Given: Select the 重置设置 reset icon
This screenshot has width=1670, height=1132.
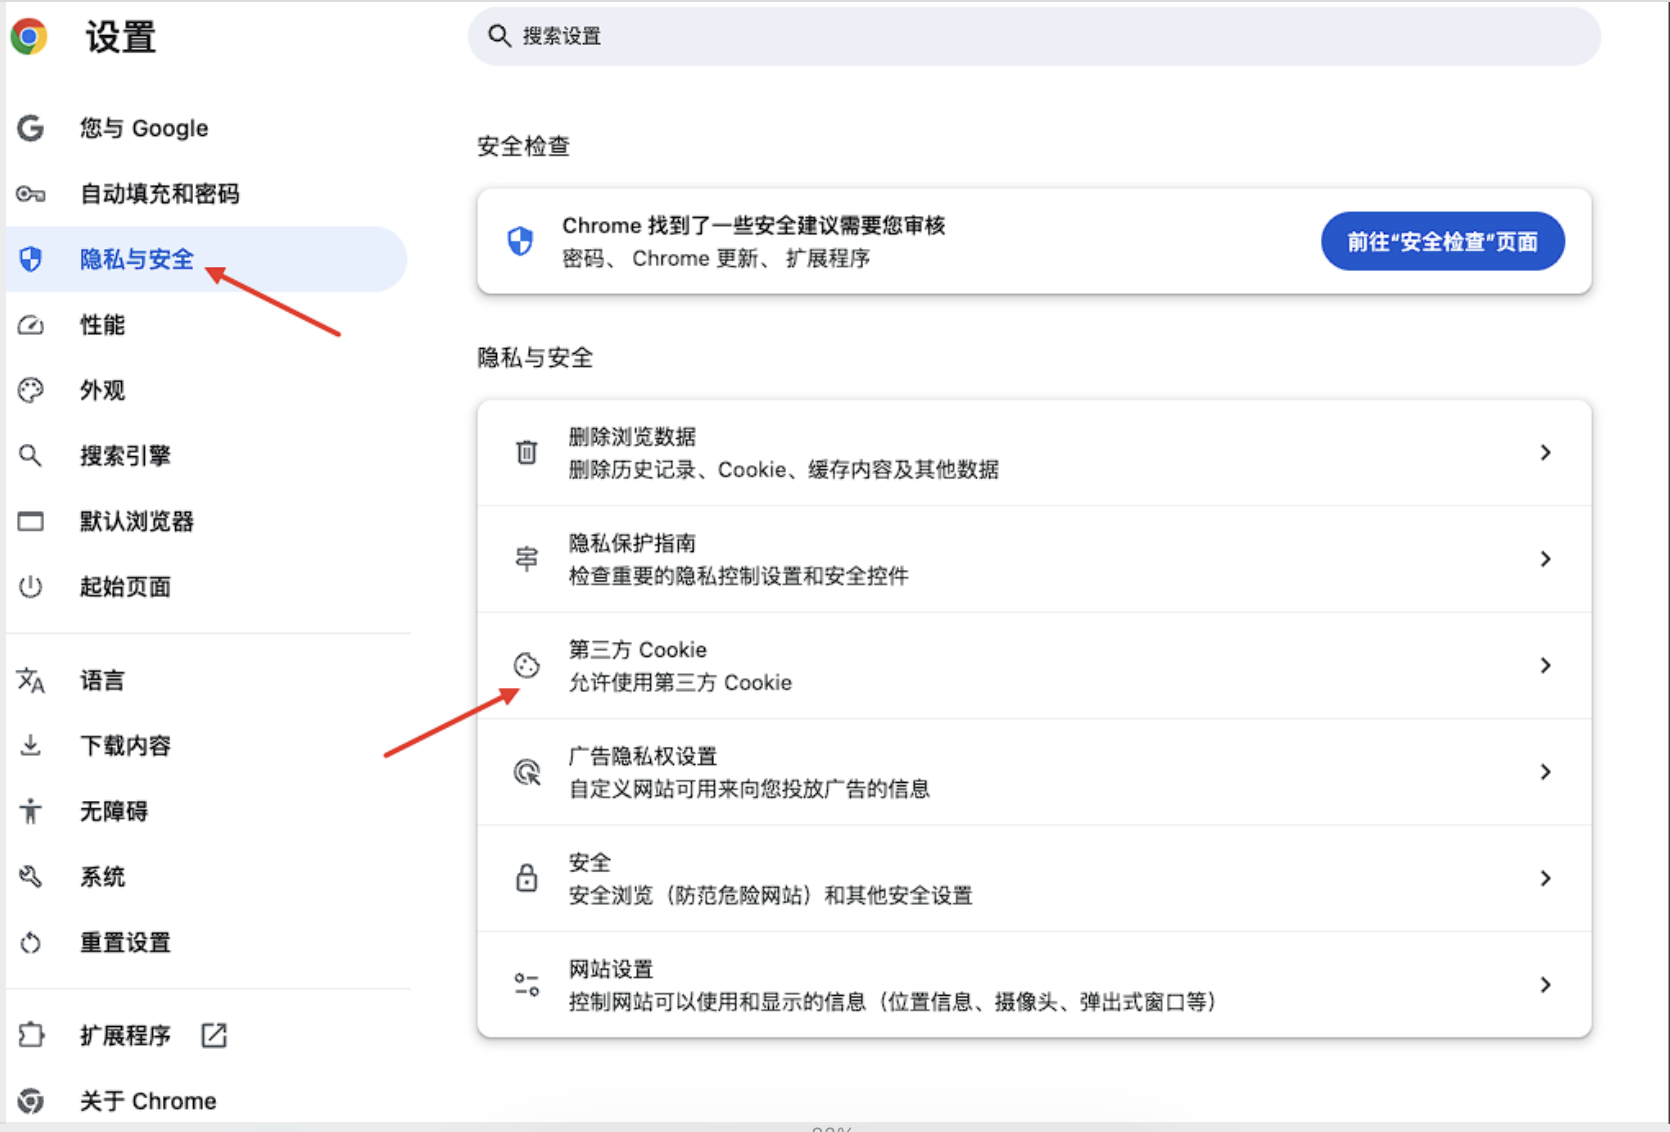Looking at the screenshot, I should pos(30,942).
